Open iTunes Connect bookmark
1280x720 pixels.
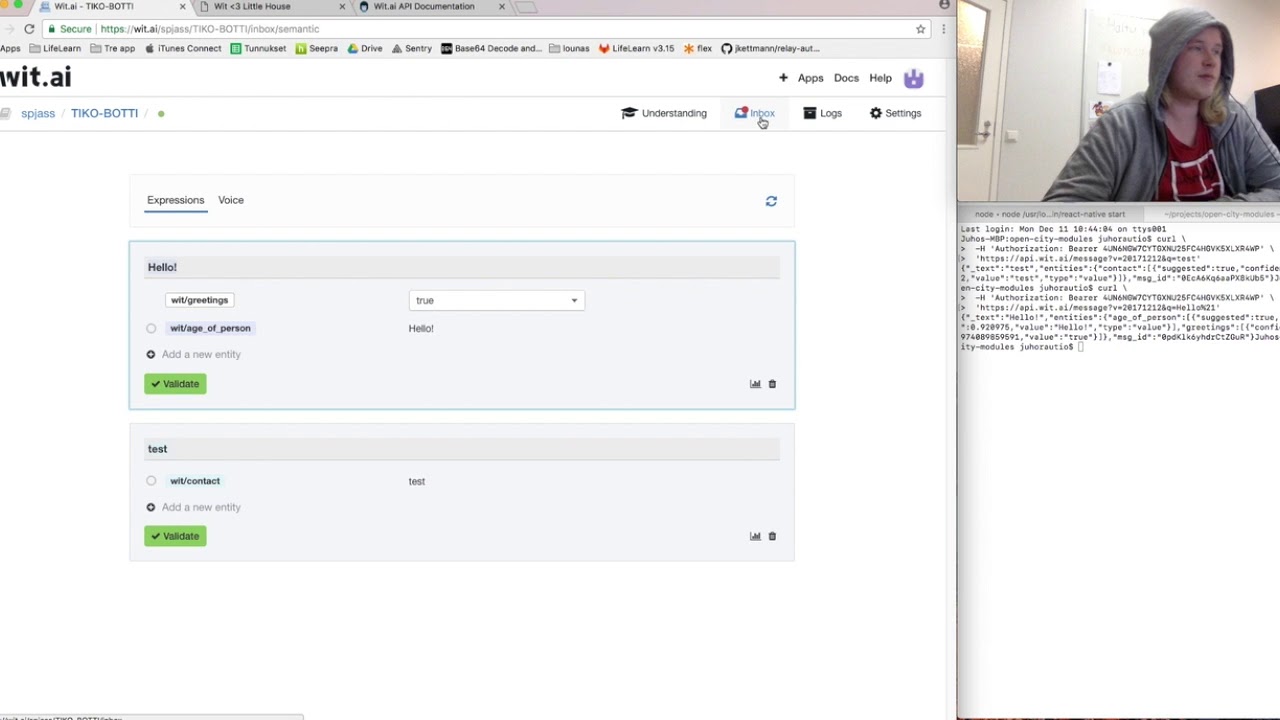[x=183, y=48]
